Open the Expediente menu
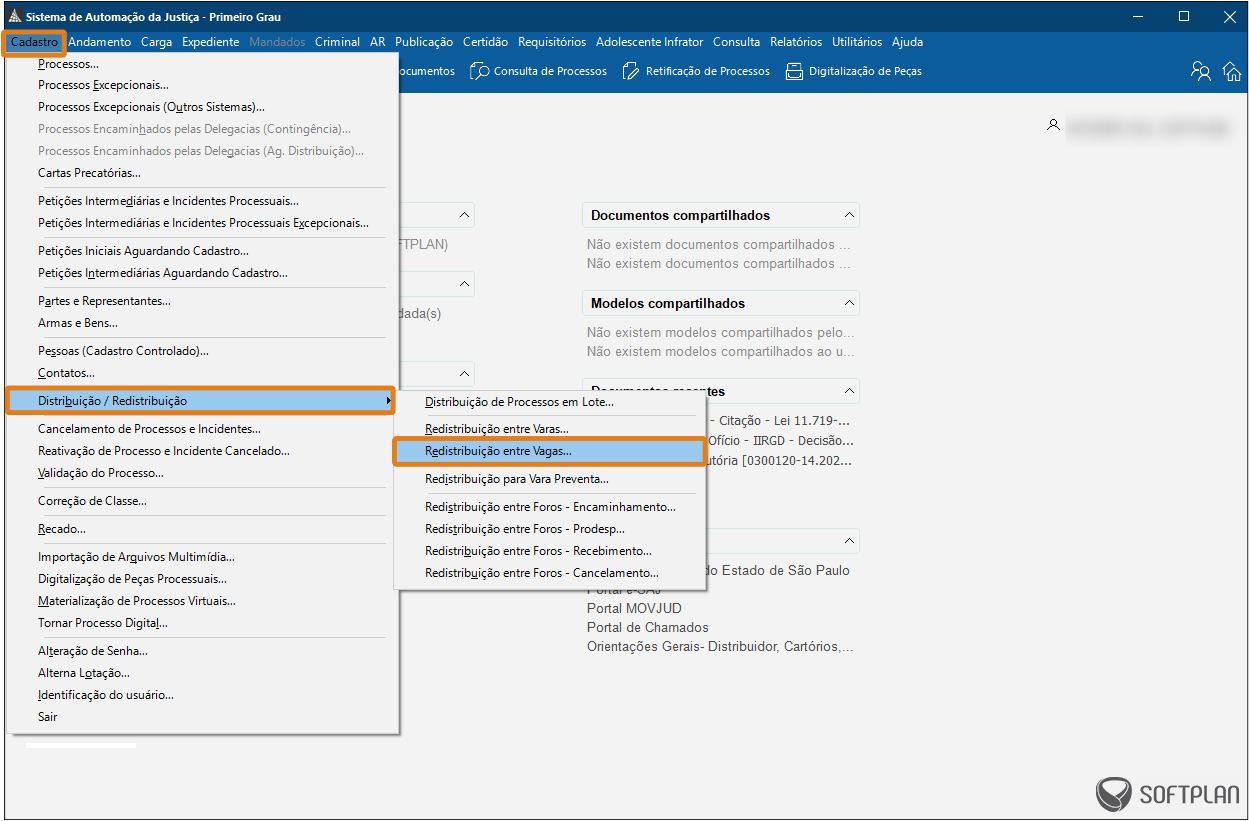 coord(211,42)
